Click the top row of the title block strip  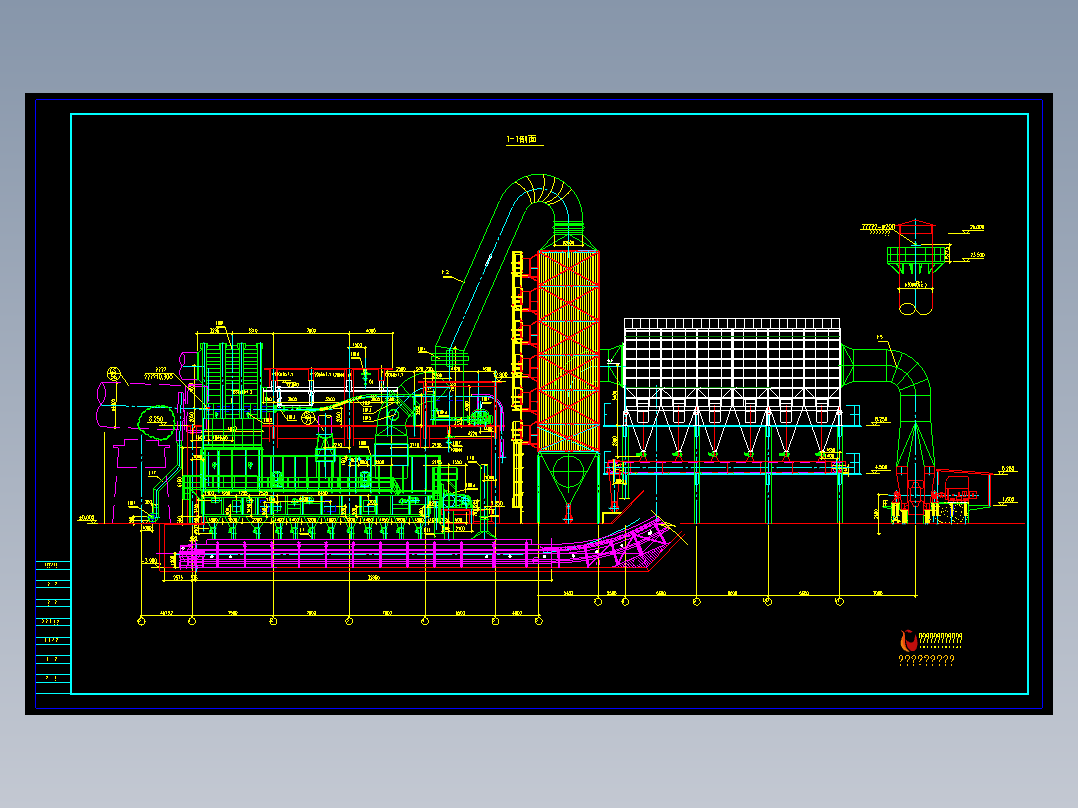tap(52, 565)
